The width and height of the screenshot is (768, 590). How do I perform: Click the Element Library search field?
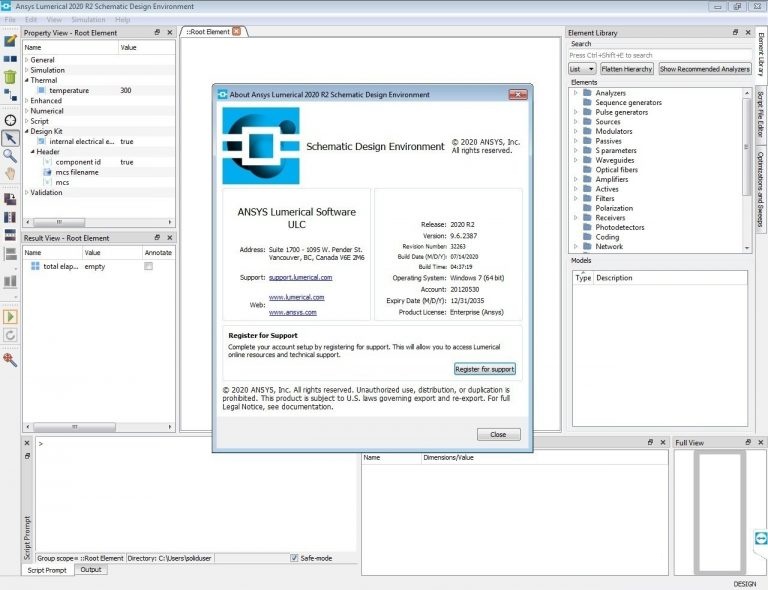click(659, 55)
